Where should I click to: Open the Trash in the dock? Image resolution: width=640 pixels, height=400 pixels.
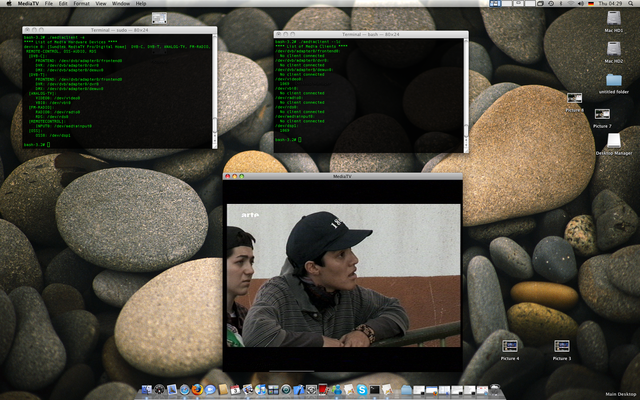[x=495, y=390]
